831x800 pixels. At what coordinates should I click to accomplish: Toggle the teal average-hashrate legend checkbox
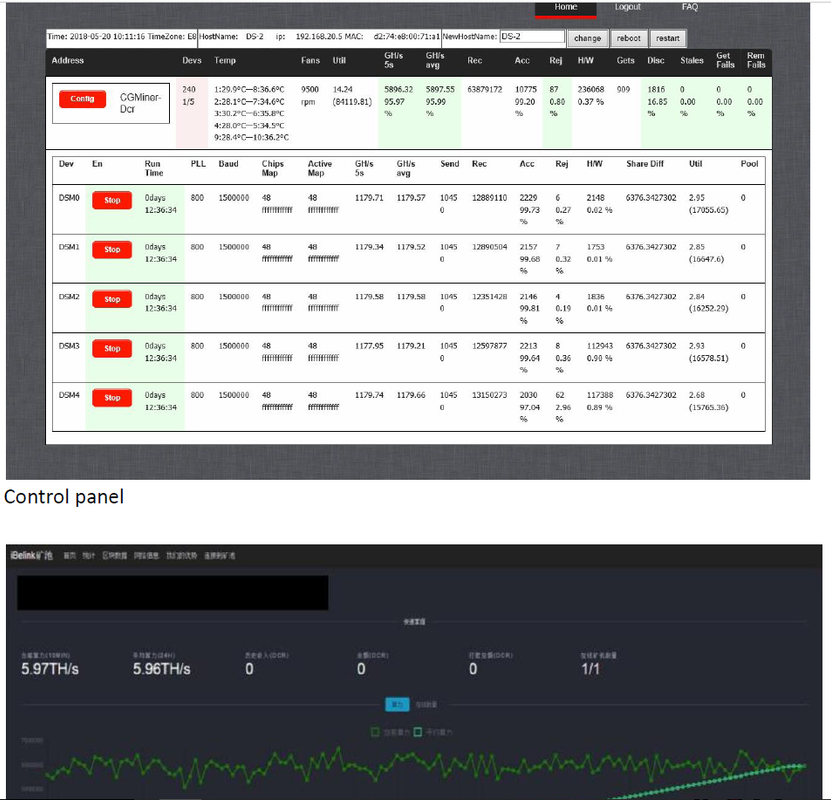tap(418, 732)
